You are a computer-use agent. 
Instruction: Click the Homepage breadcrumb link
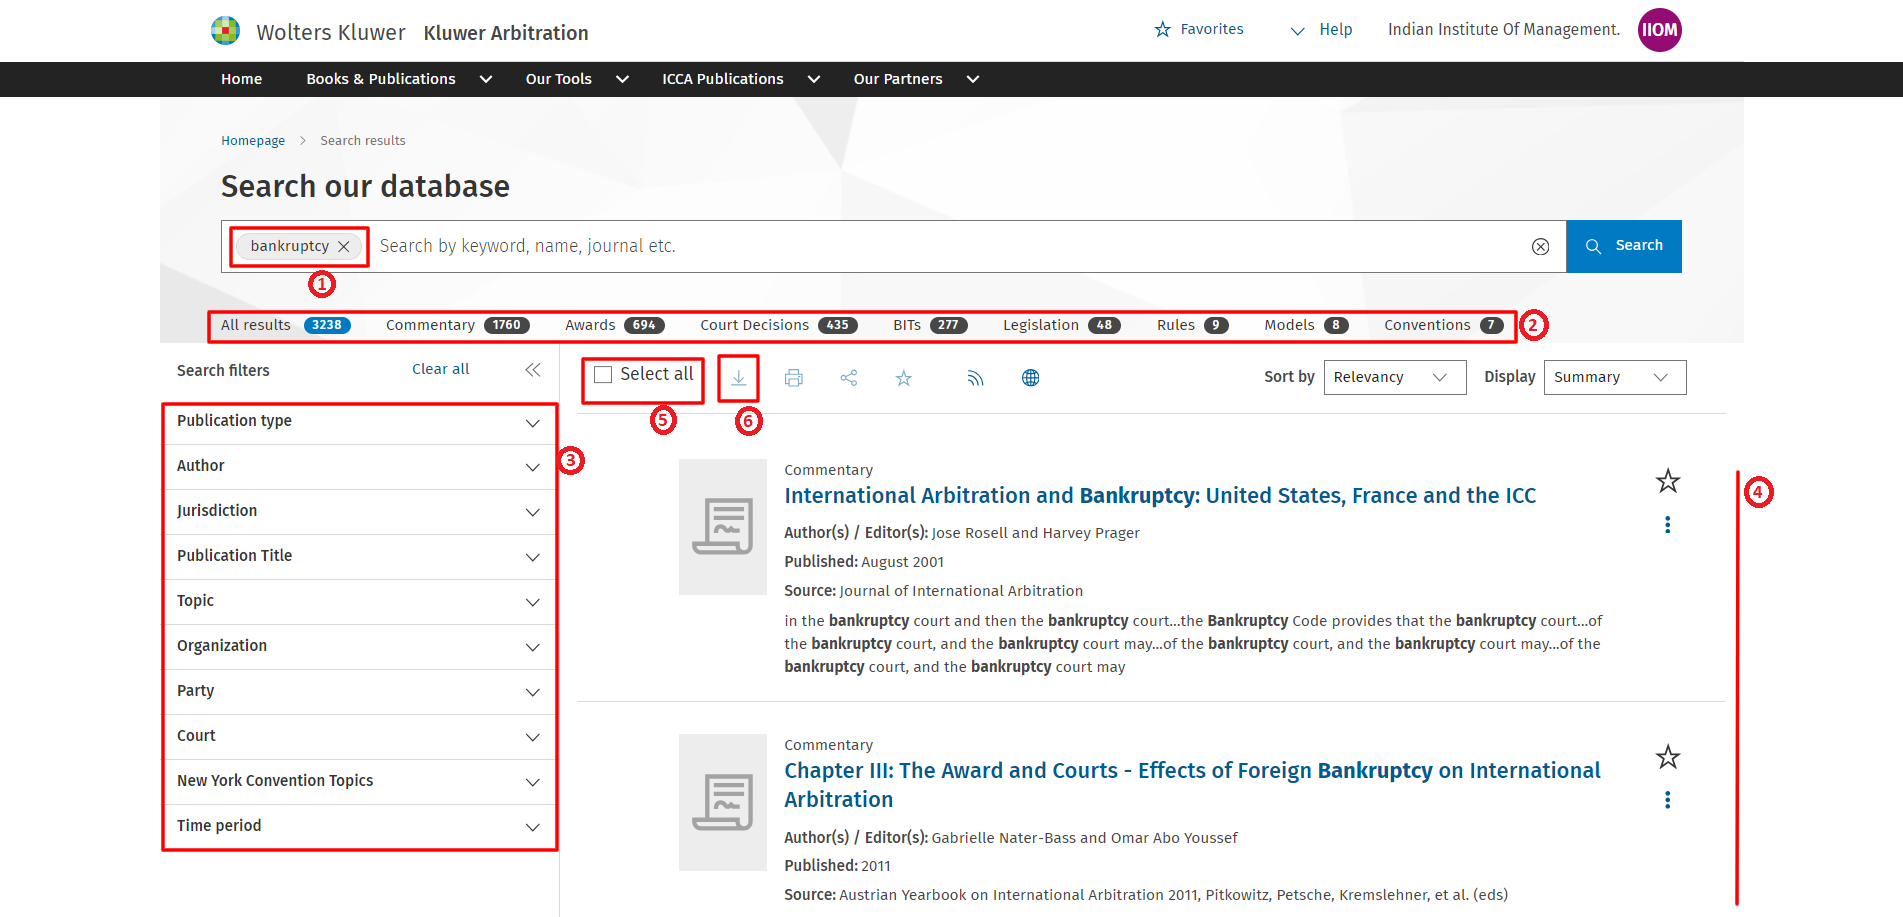pos(253,141)
